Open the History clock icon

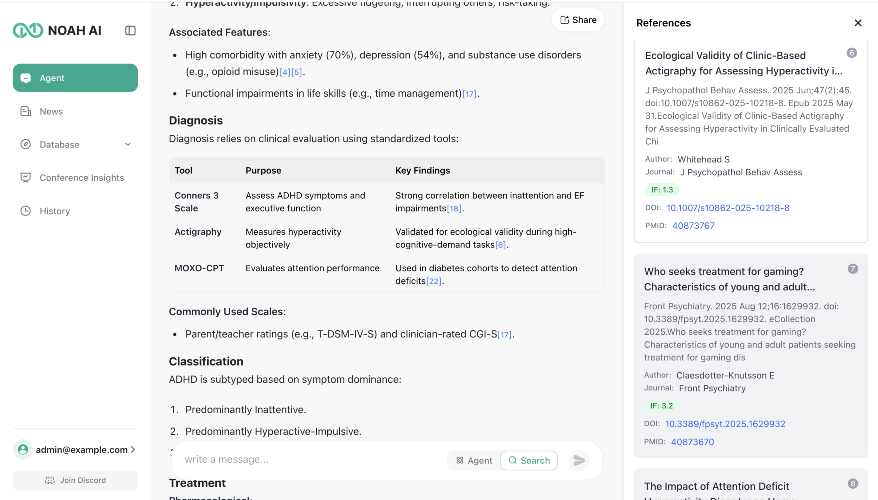point(26,211)
